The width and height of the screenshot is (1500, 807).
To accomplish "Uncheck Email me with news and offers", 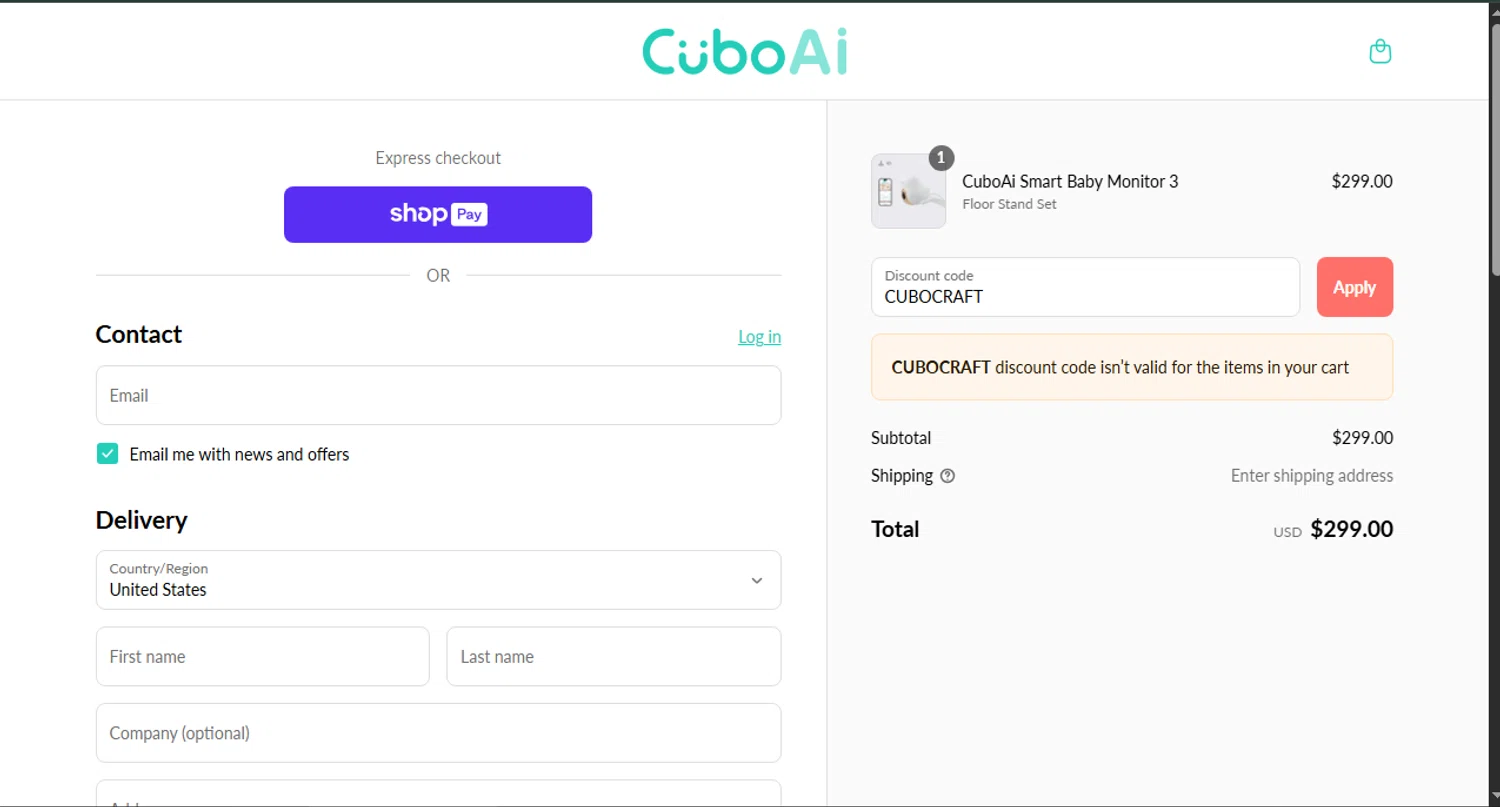I will (107, 454).
